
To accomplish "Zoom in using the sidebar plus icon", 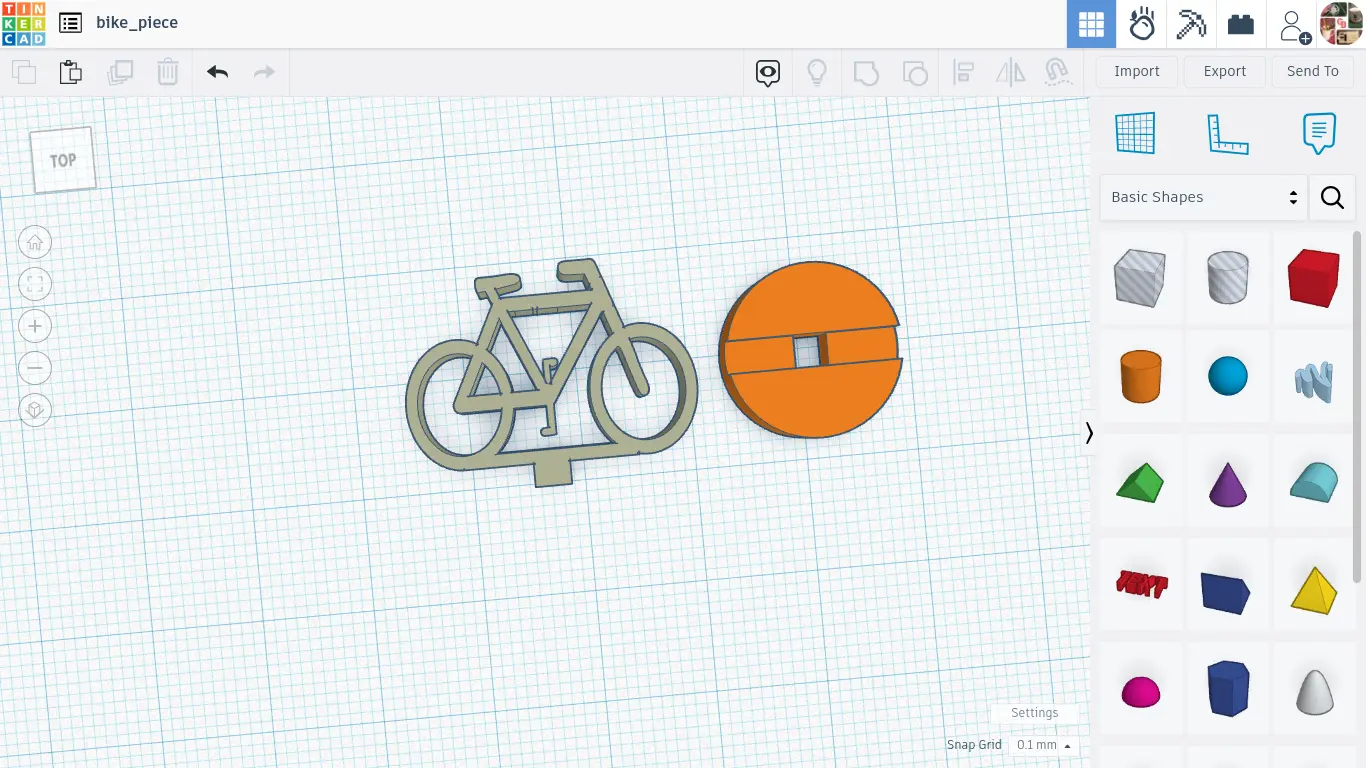I will click(35, 326).
